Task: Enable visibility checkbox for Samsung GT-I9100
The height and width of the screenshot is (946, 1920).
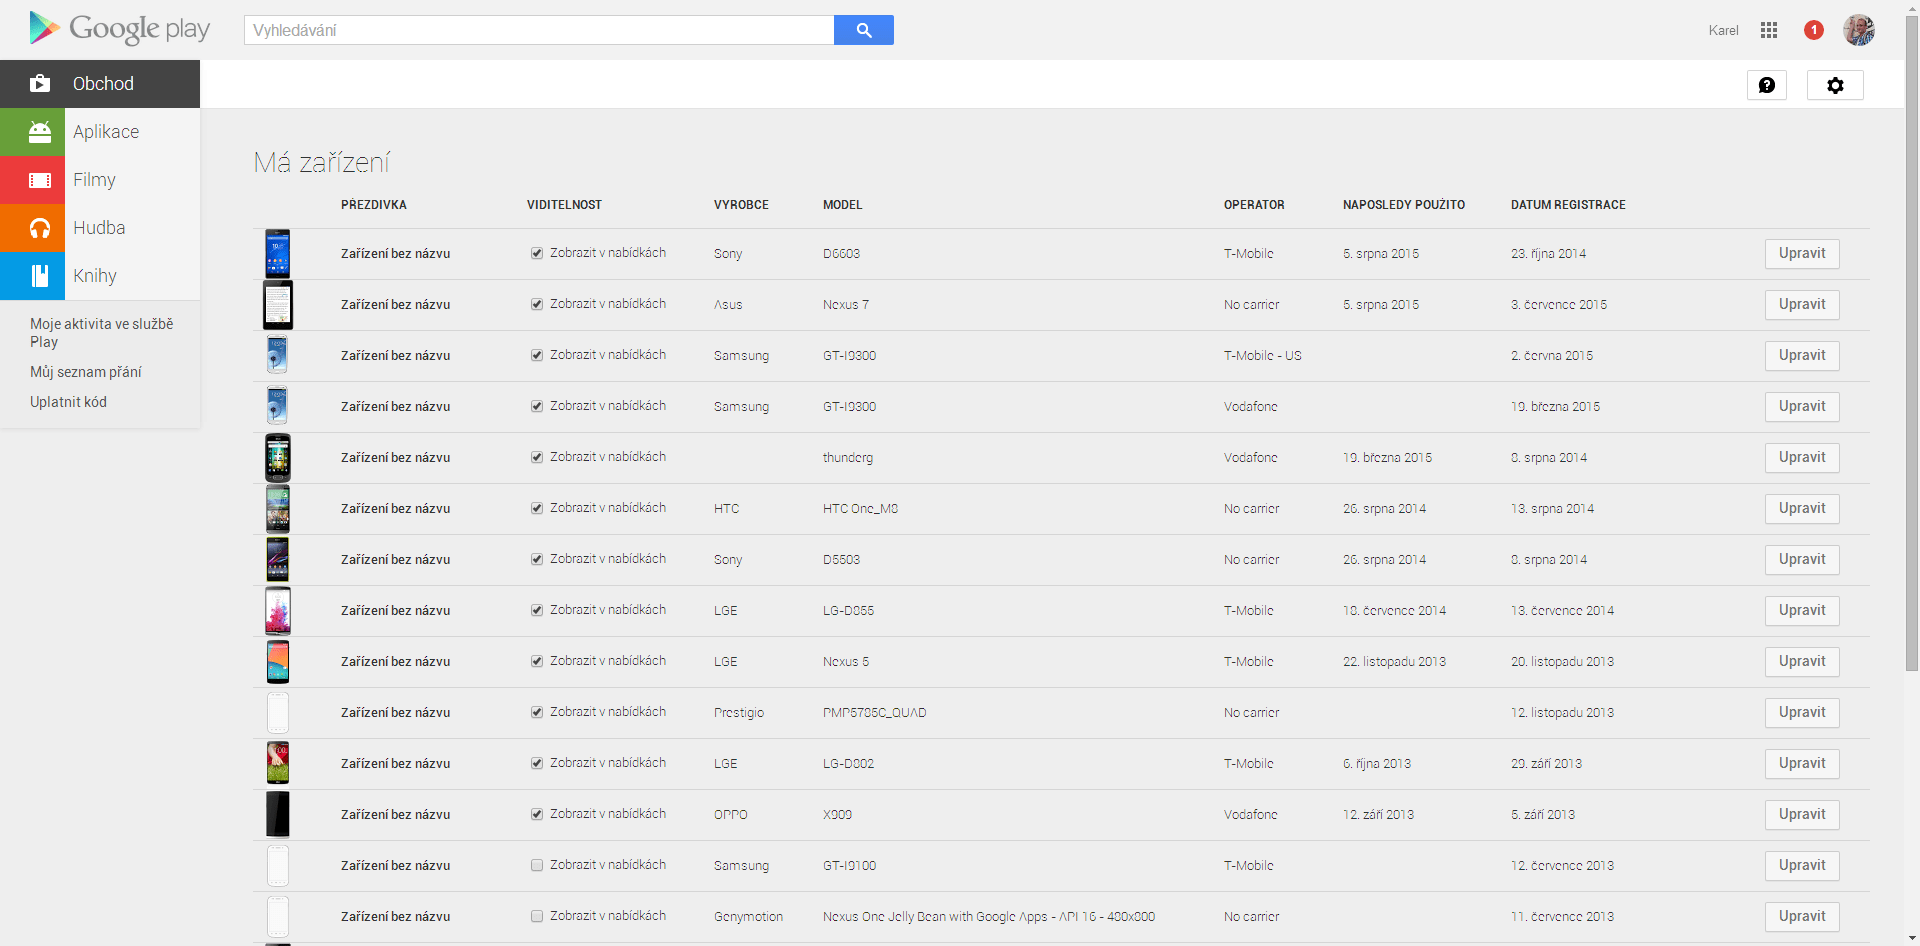Action: coord(537,865)
